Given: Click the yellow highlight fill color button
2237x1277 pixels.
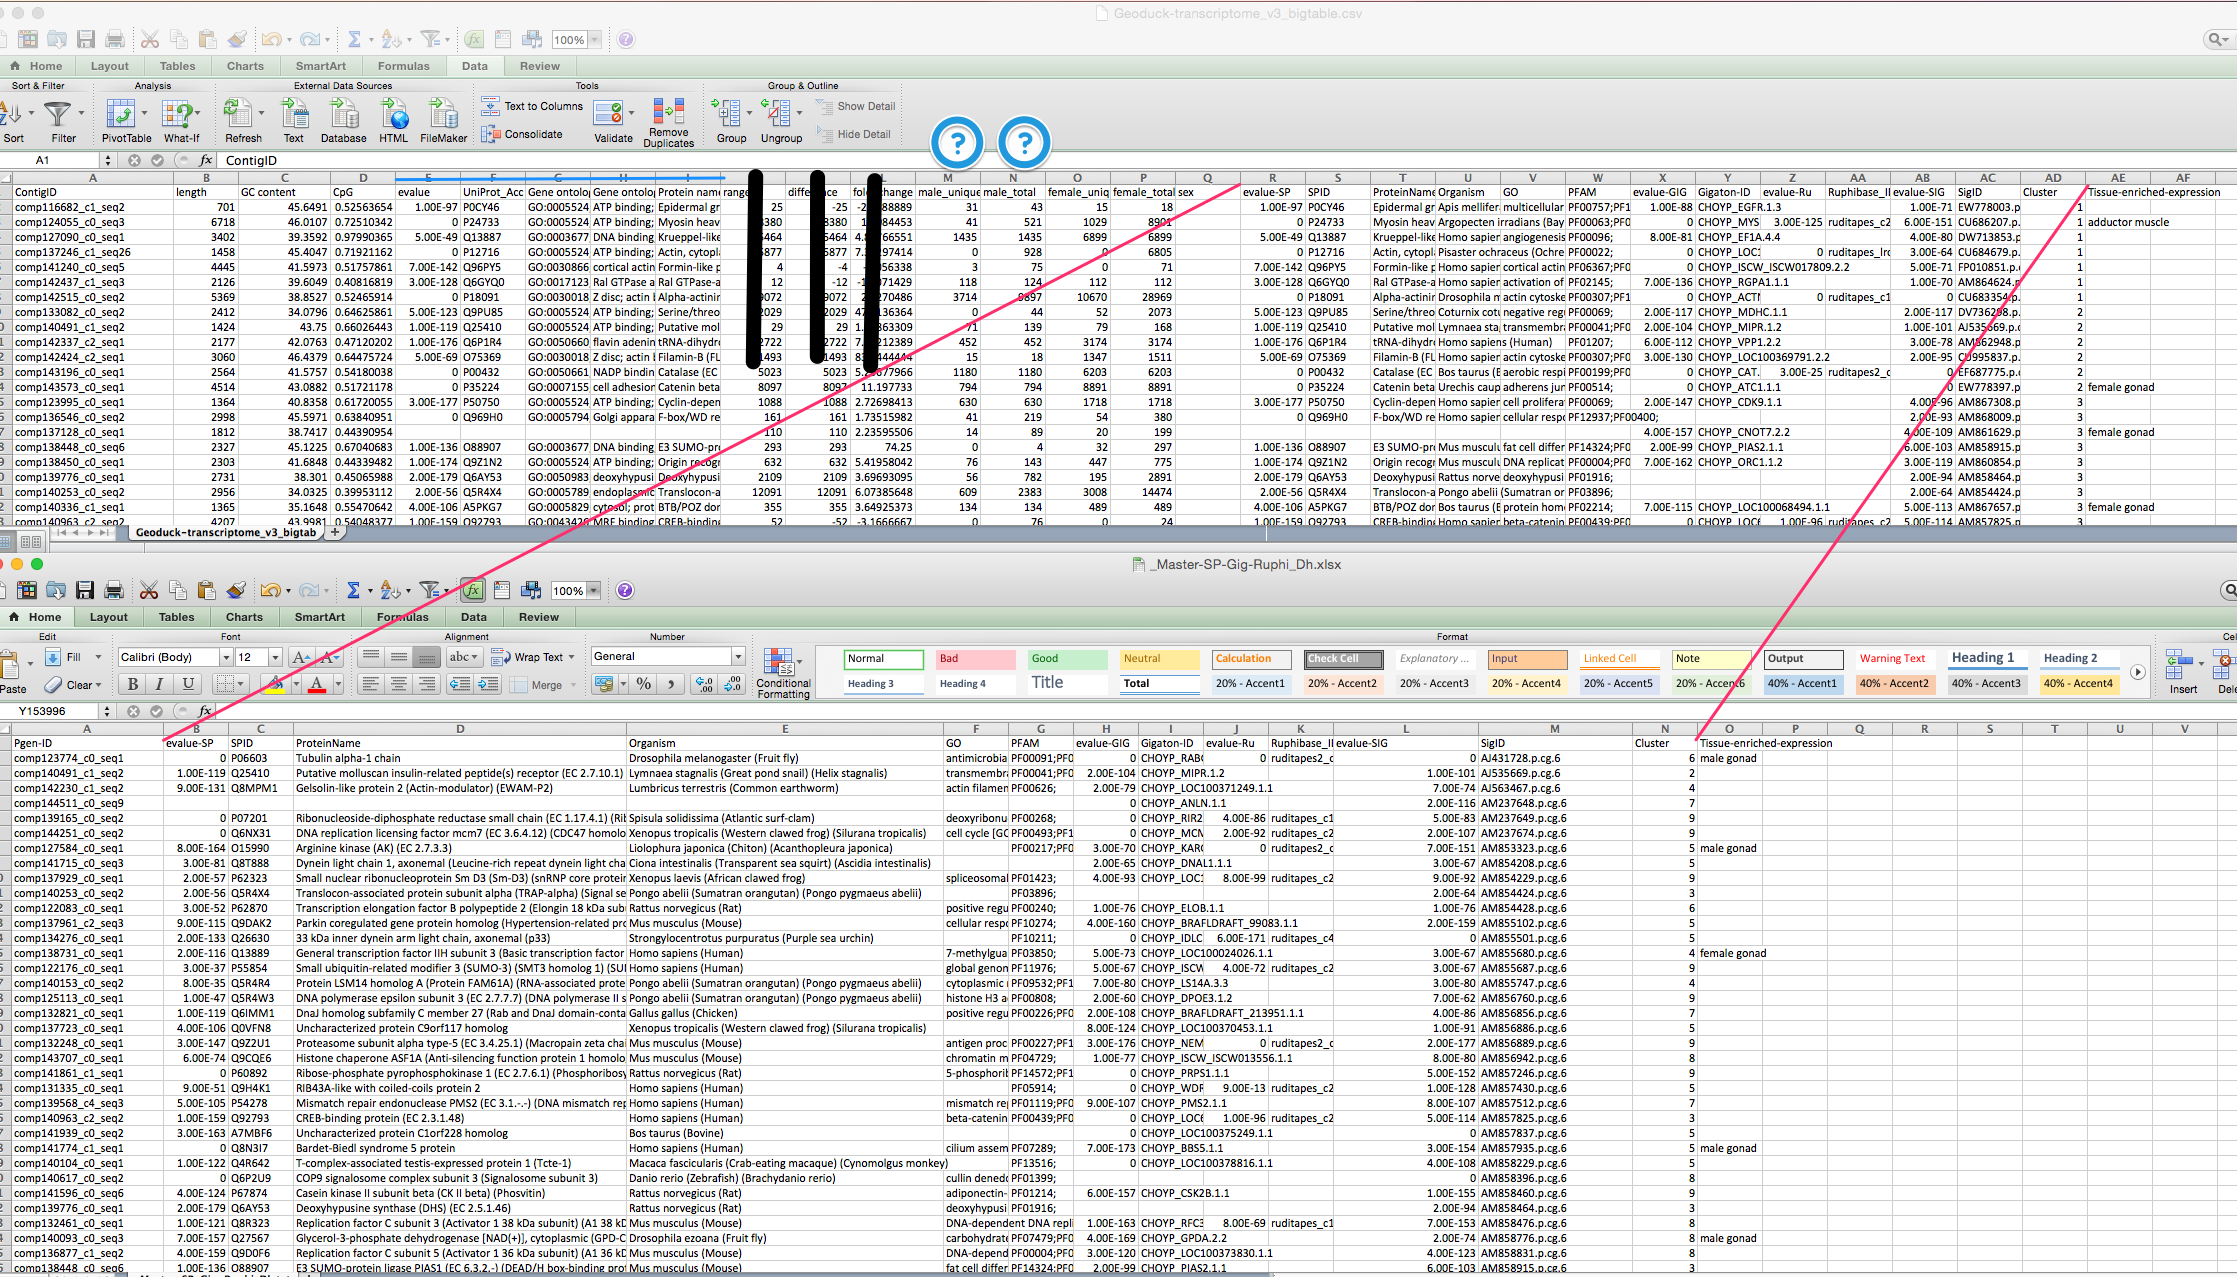Looking at the screenshot, I should (274, 684).
